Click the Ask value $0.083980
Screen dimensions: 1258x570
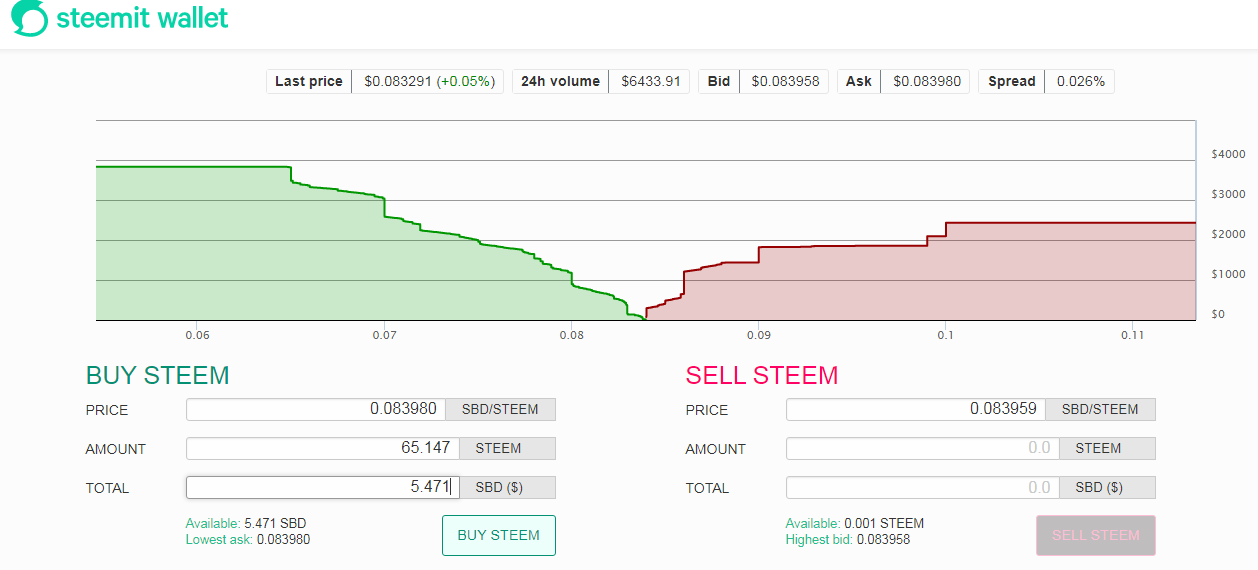[x=927, y=81]
